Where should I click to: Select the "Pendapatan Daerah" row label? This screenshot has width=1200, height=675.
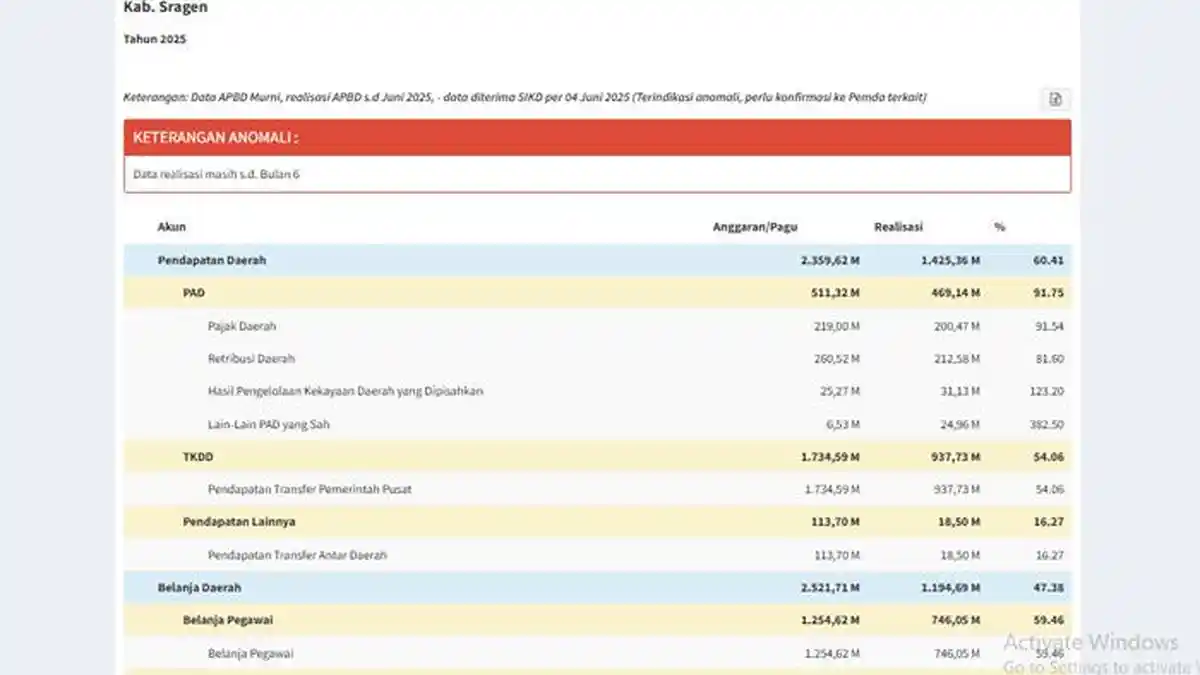click(212, 261)
